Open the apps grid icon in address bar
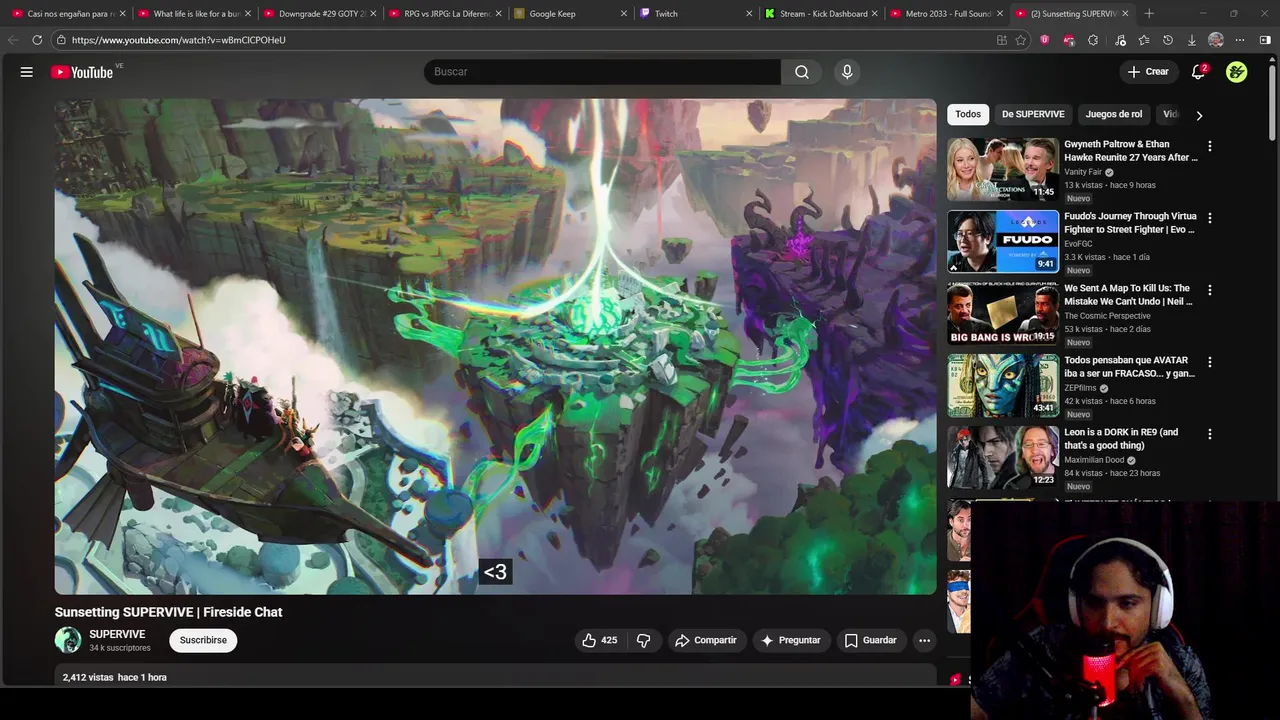1280x720 pixels. tap(1001, 40)
